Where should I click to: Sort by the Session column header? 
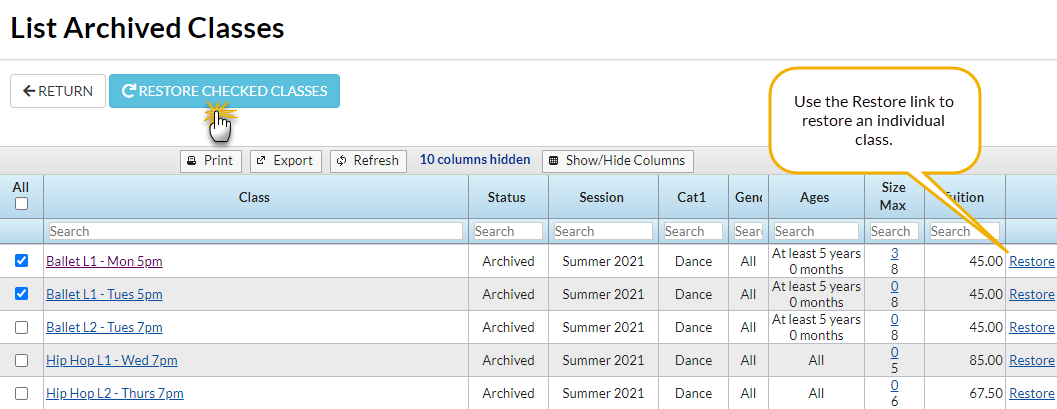[x=601, y=198]
